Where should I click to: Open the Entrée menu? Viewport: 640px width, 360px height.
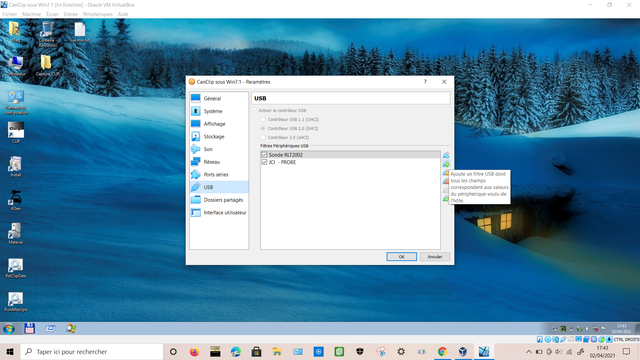pos(71,14)
